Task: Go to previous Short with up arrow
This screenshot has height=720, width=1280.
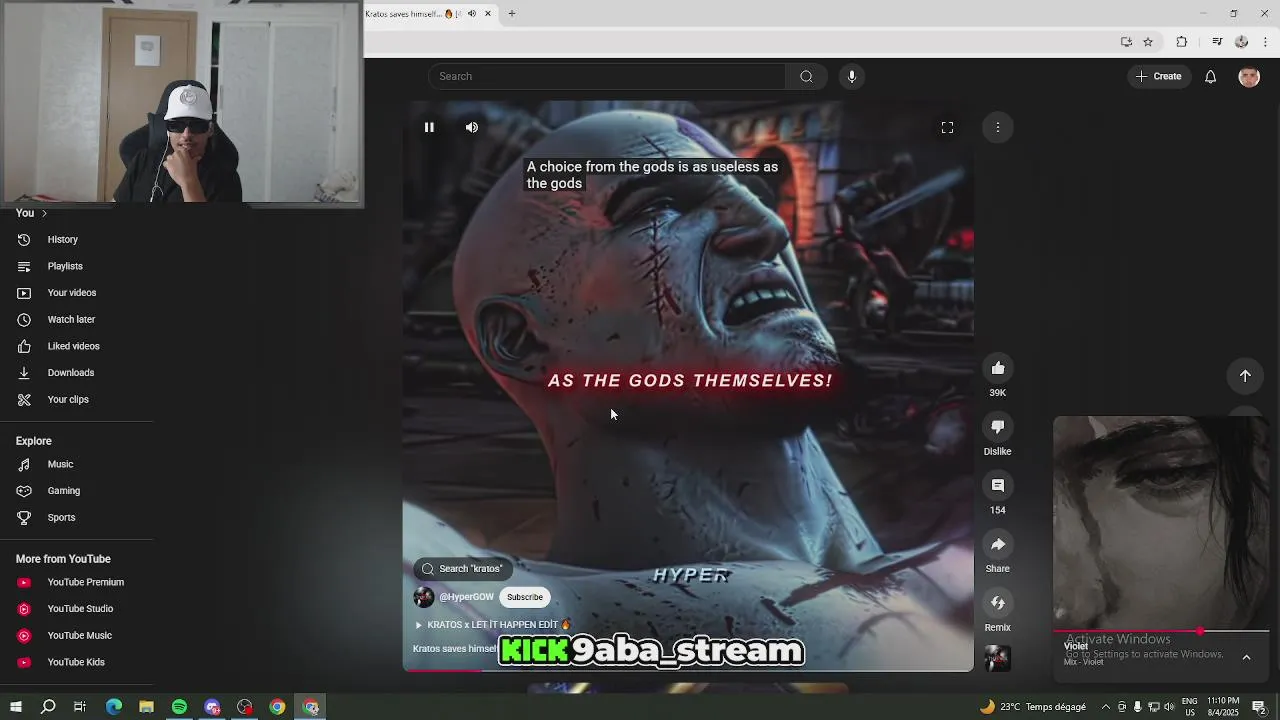Action: (x=1245, y=375)
